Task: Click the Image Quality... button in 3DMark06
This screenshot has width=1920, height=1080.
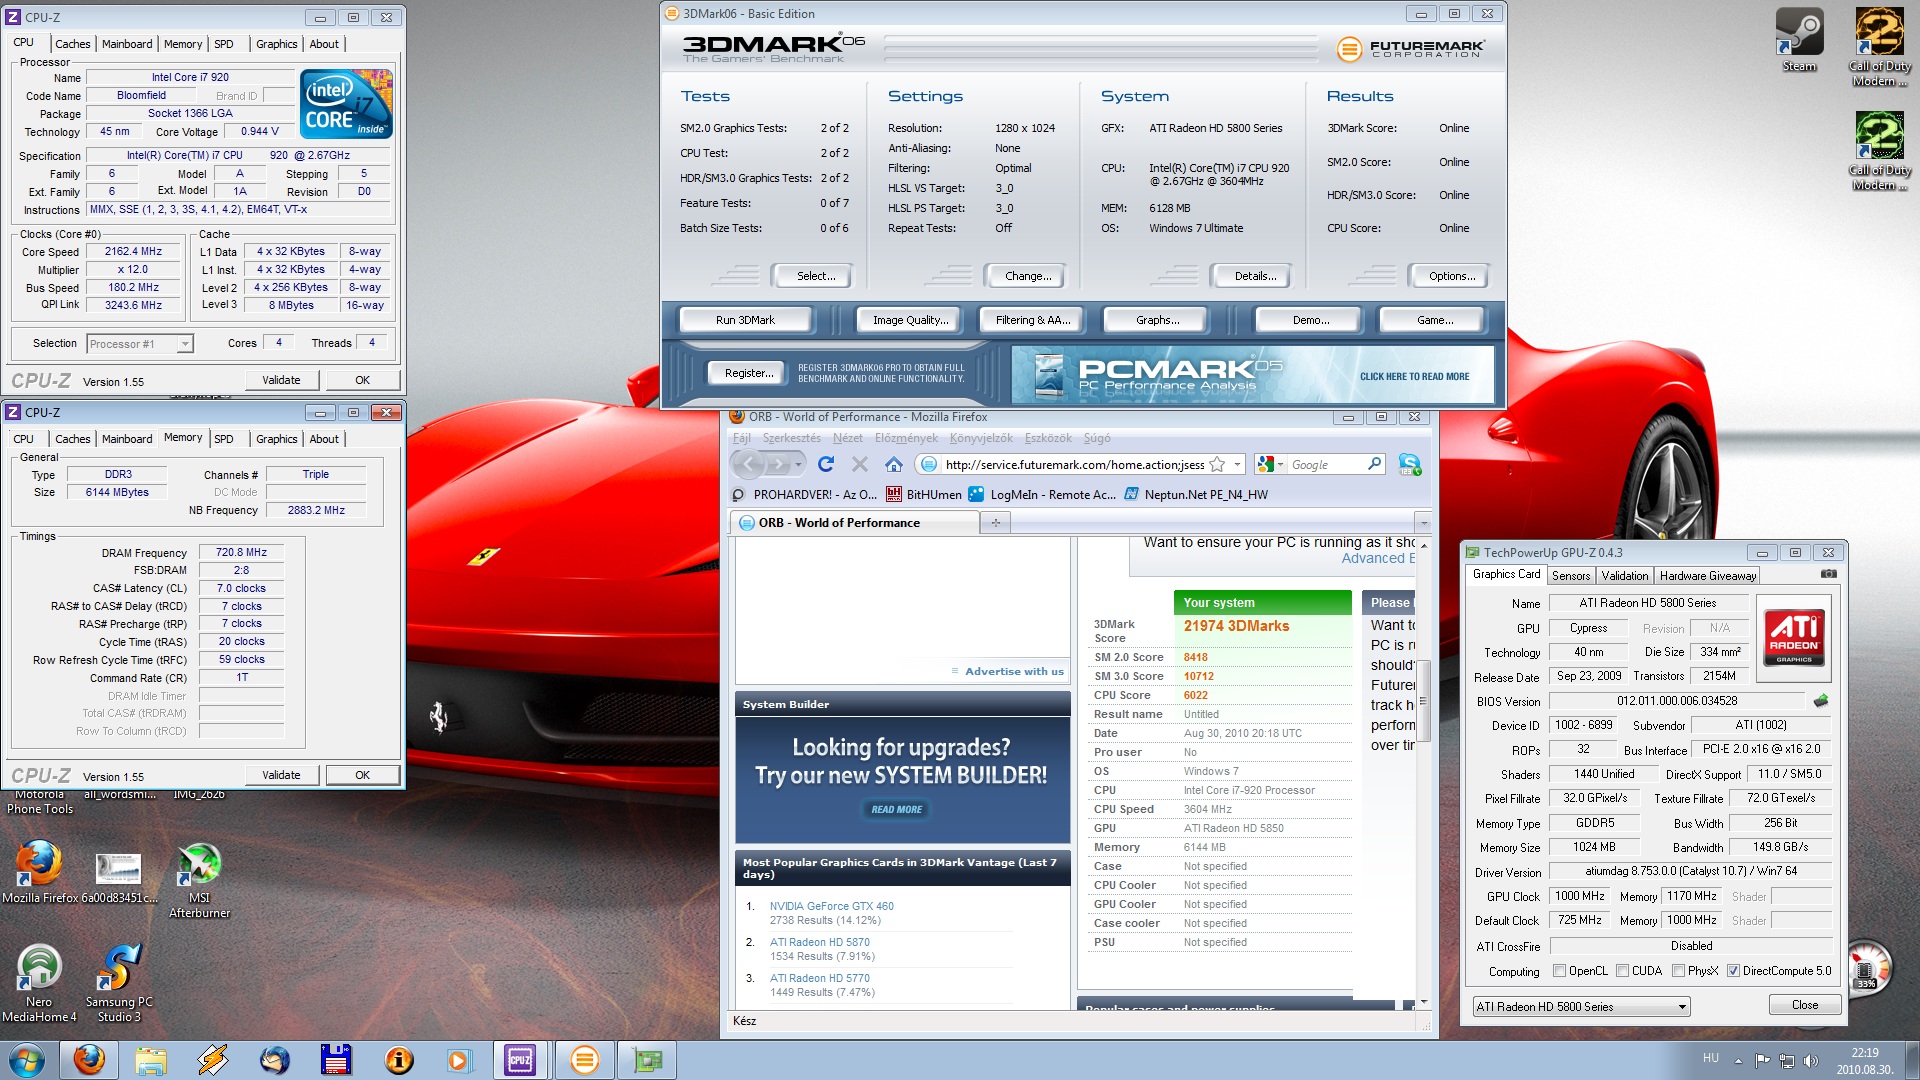Action: [x=910, y=320]
